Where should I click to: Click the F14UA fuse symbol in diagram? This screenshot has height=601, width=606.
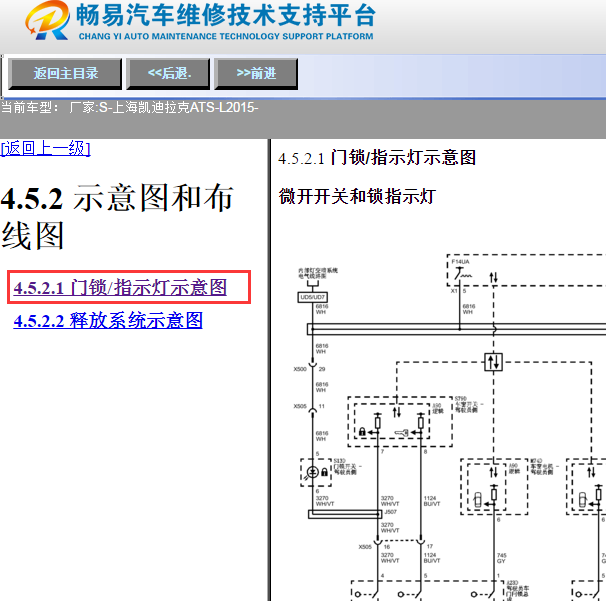point(463,274)
